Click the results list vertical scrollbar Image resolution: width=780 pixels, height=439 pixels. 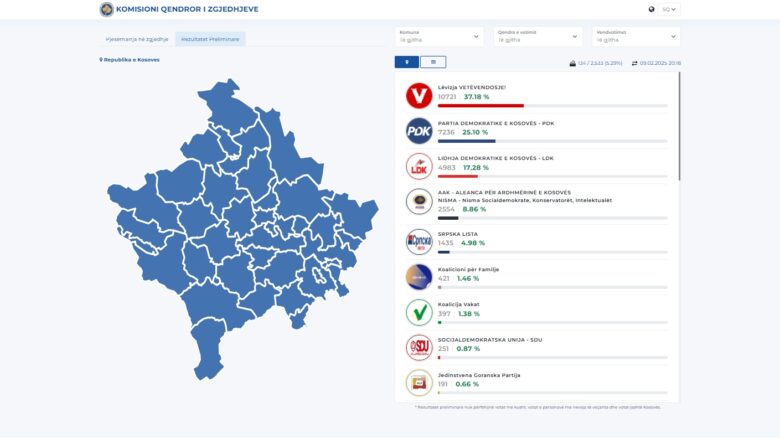(x=680, y=126)
